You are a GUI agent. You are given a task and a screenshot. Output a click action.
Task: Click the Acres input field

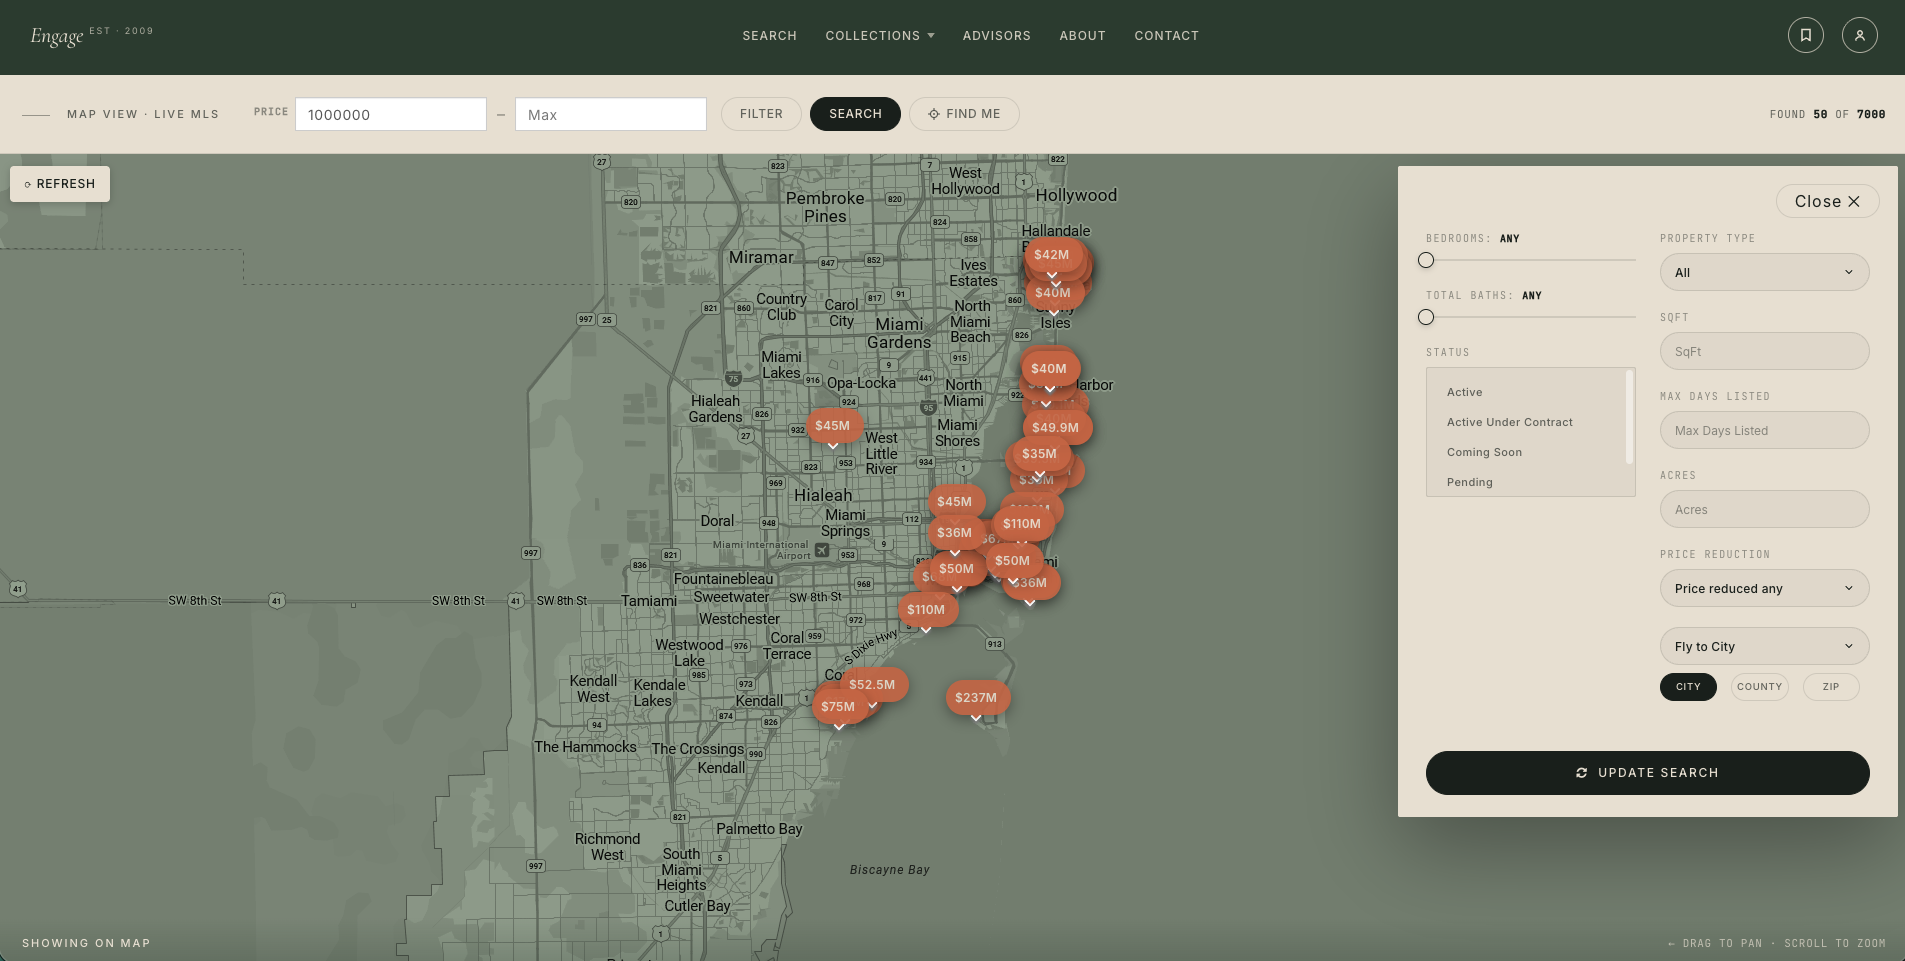point(1764,509)
